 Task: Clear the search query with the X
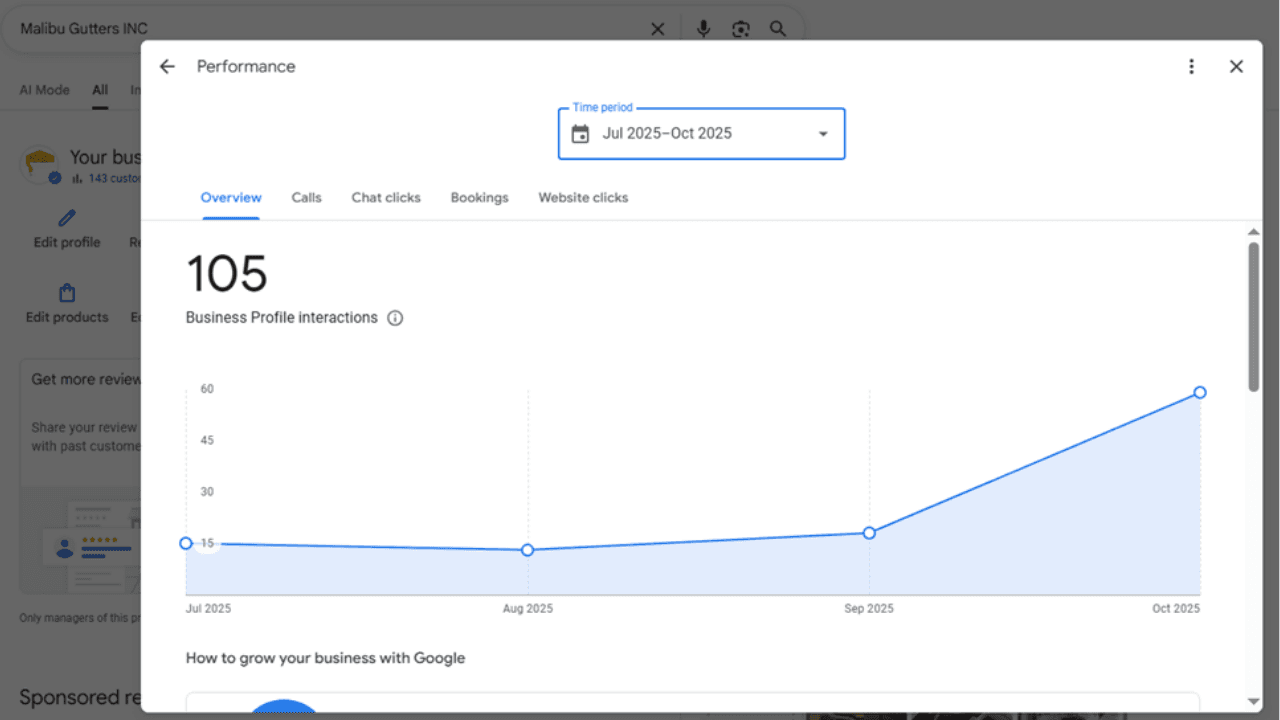pyautogui.click(x=657, y=28)
